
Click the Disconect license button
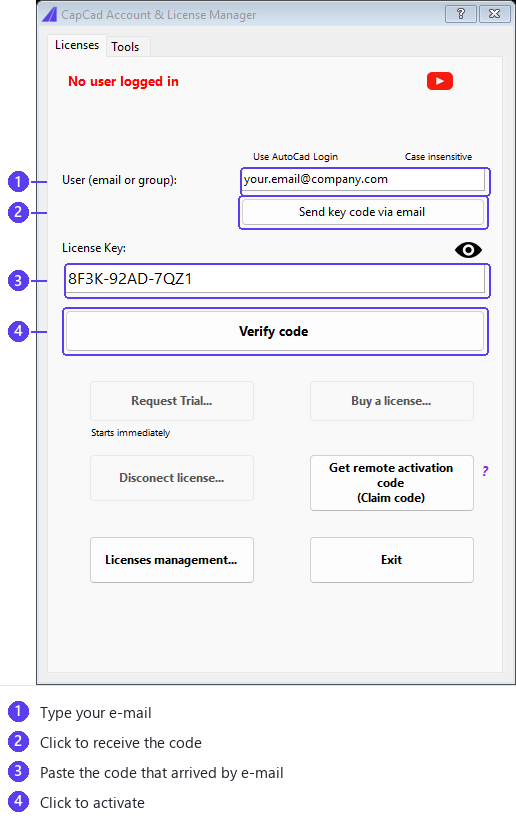click(x=172, y=478)
